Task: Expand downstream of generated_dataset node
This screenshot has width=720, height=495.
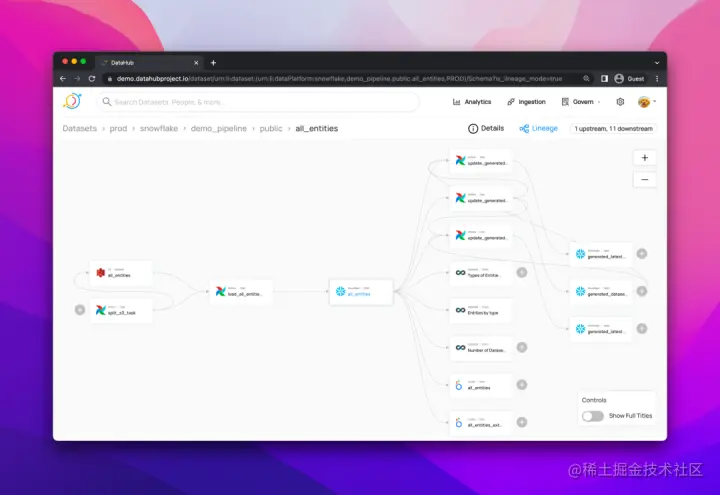Action: 642,291
